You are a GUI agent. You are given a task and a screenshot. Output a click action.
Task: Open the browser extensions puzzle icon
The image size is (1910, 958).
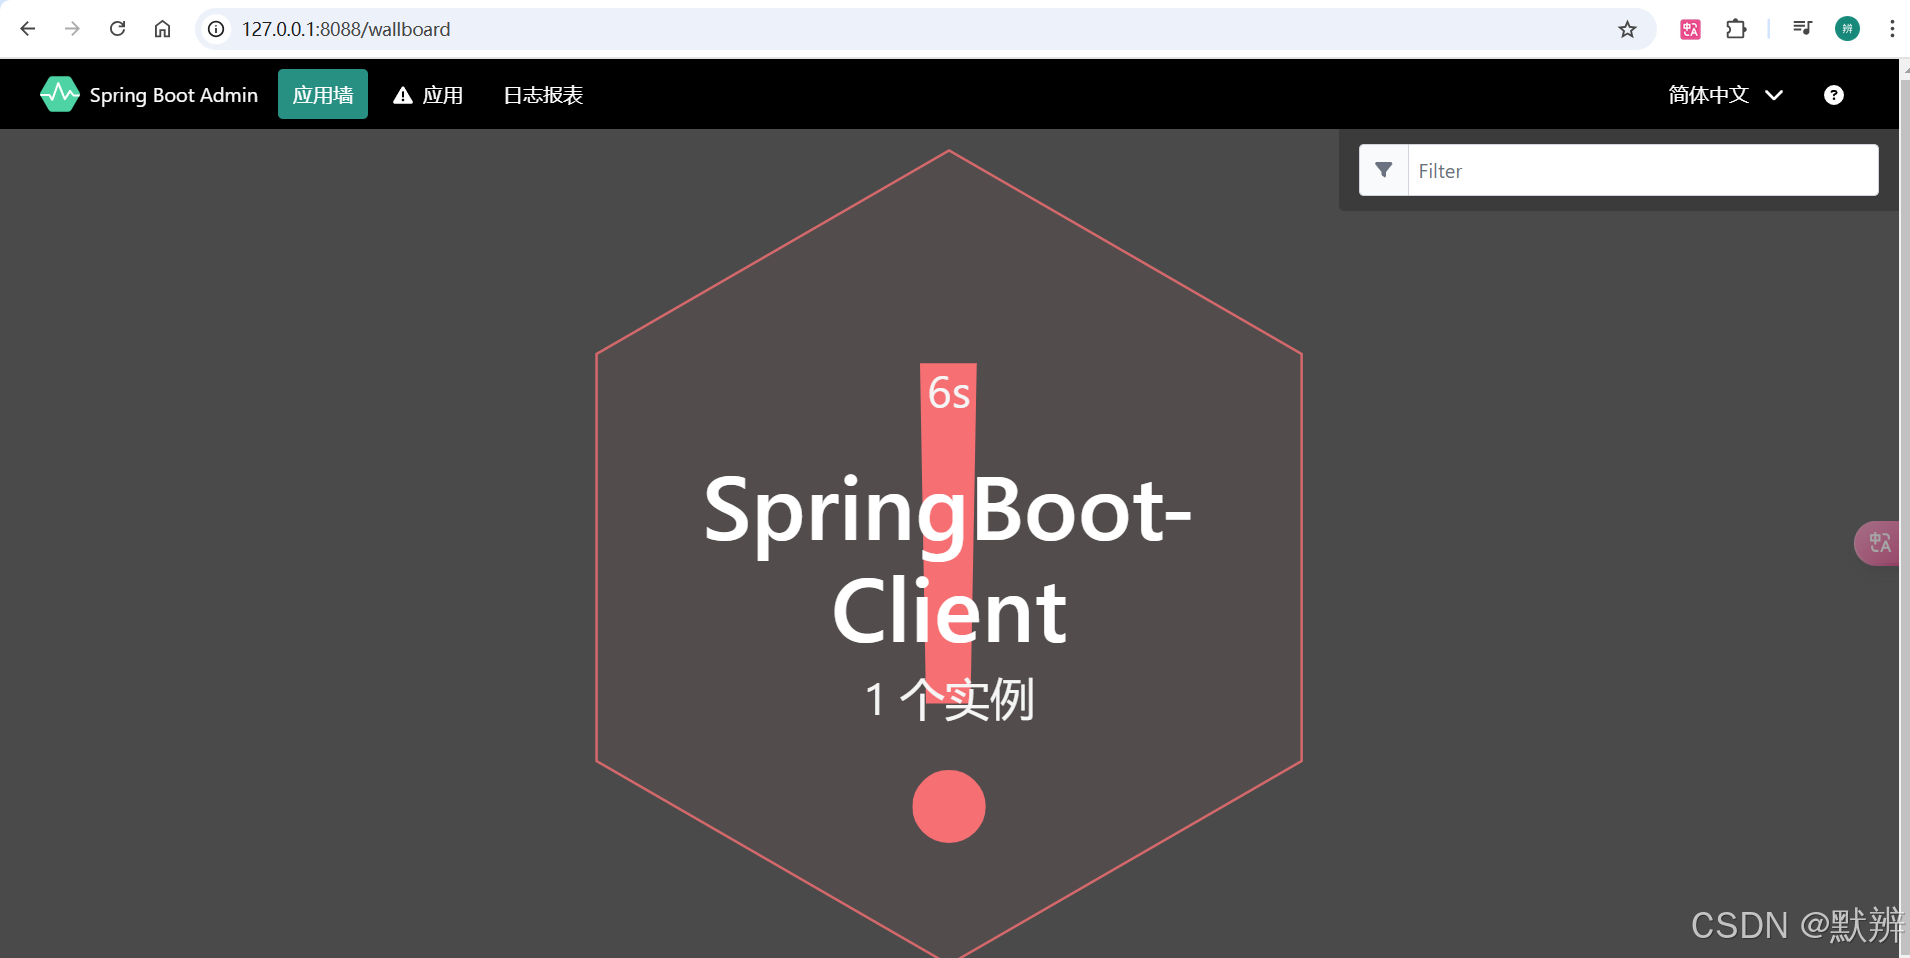pyautogui.click(x=1737, y=29)
